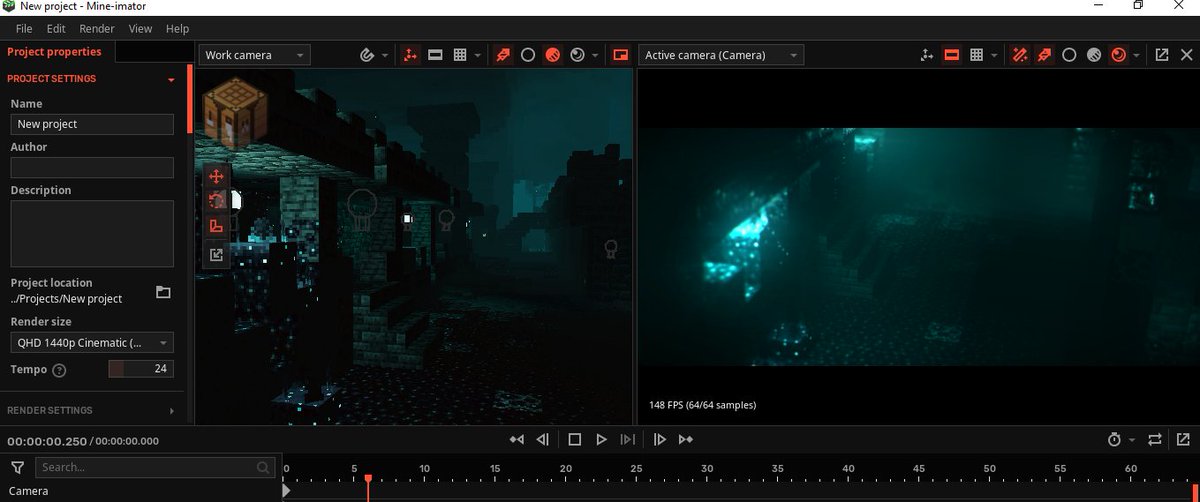Click the Tempo value field
The image size is (1200, 502).
click(141, 369)
